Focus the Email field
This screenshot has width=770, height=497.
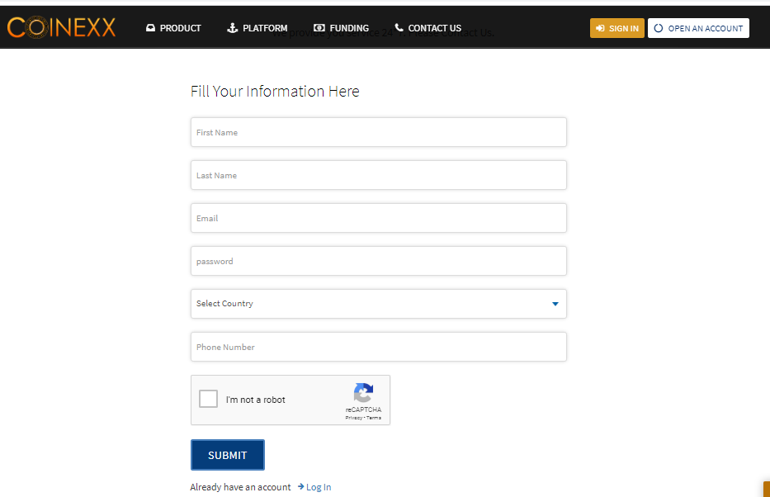(x=379, y=218)
